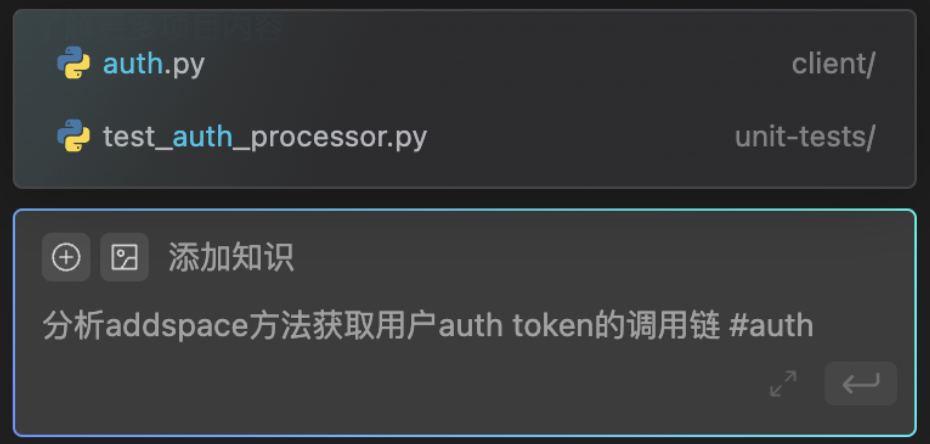Click the highlighted auth in test_auth_processor.py
930x444 pixels.
point(202,137)
